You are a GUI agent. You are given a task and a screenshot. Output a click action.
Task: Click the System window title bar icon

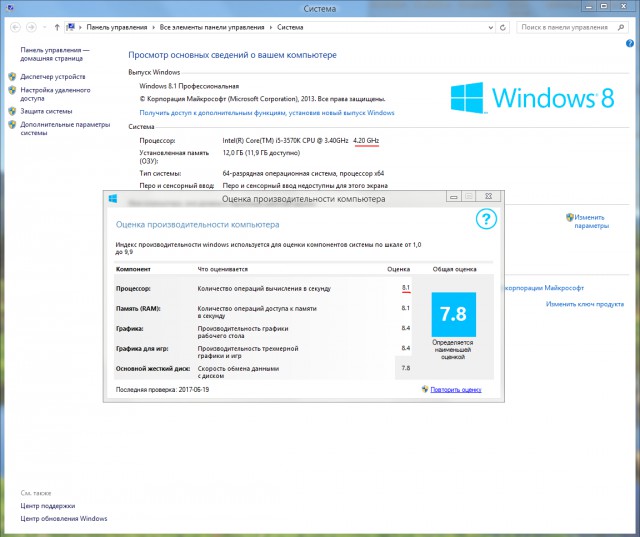(10, 7)
